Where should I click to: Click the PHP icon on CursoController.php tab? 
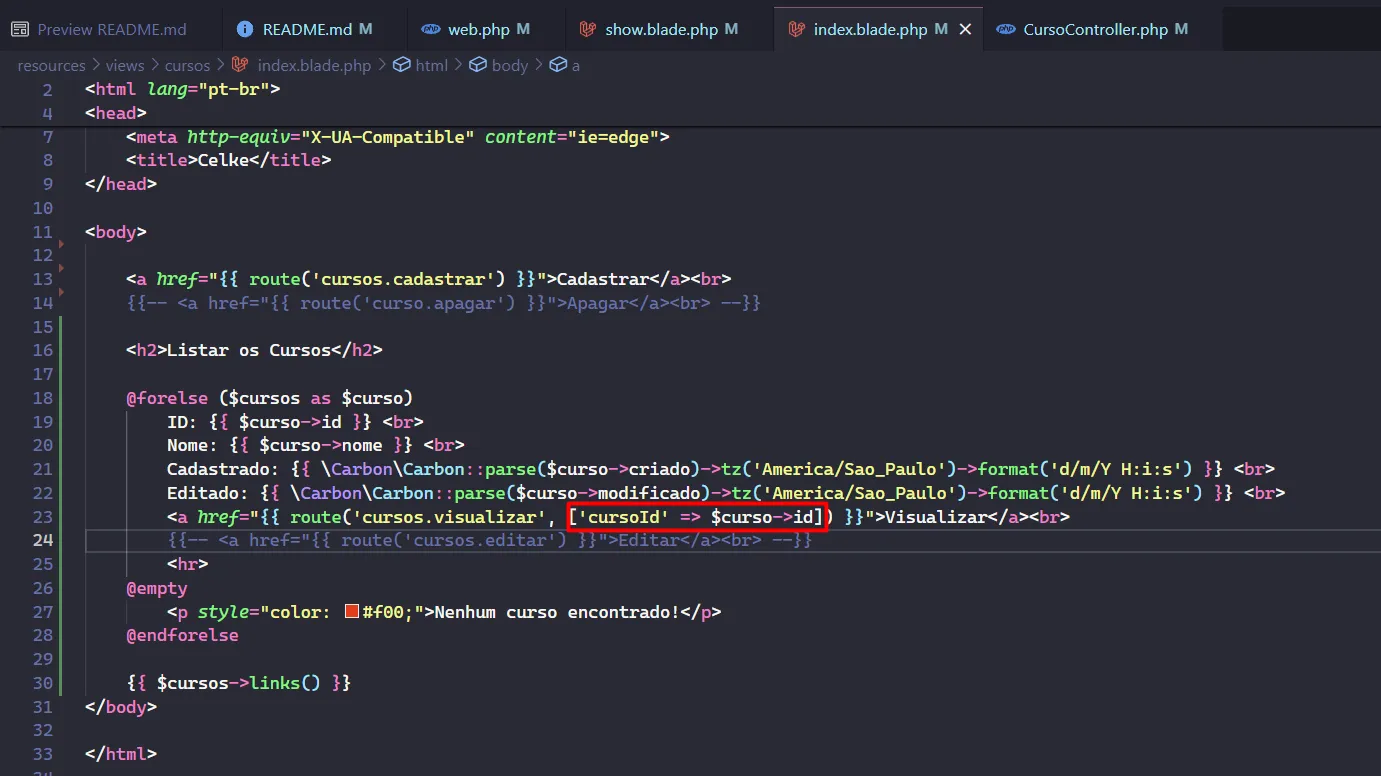[1006, 30]
